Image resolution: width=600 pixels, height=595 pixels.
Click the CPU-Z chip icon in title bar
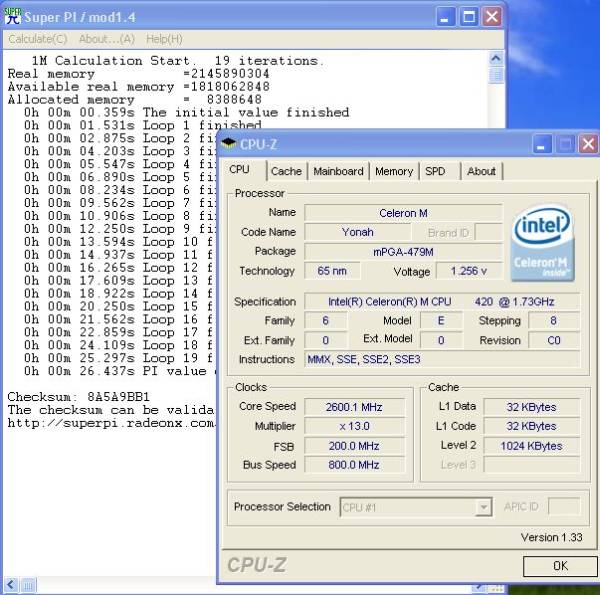pyautogui.click(x=228, y=144)
